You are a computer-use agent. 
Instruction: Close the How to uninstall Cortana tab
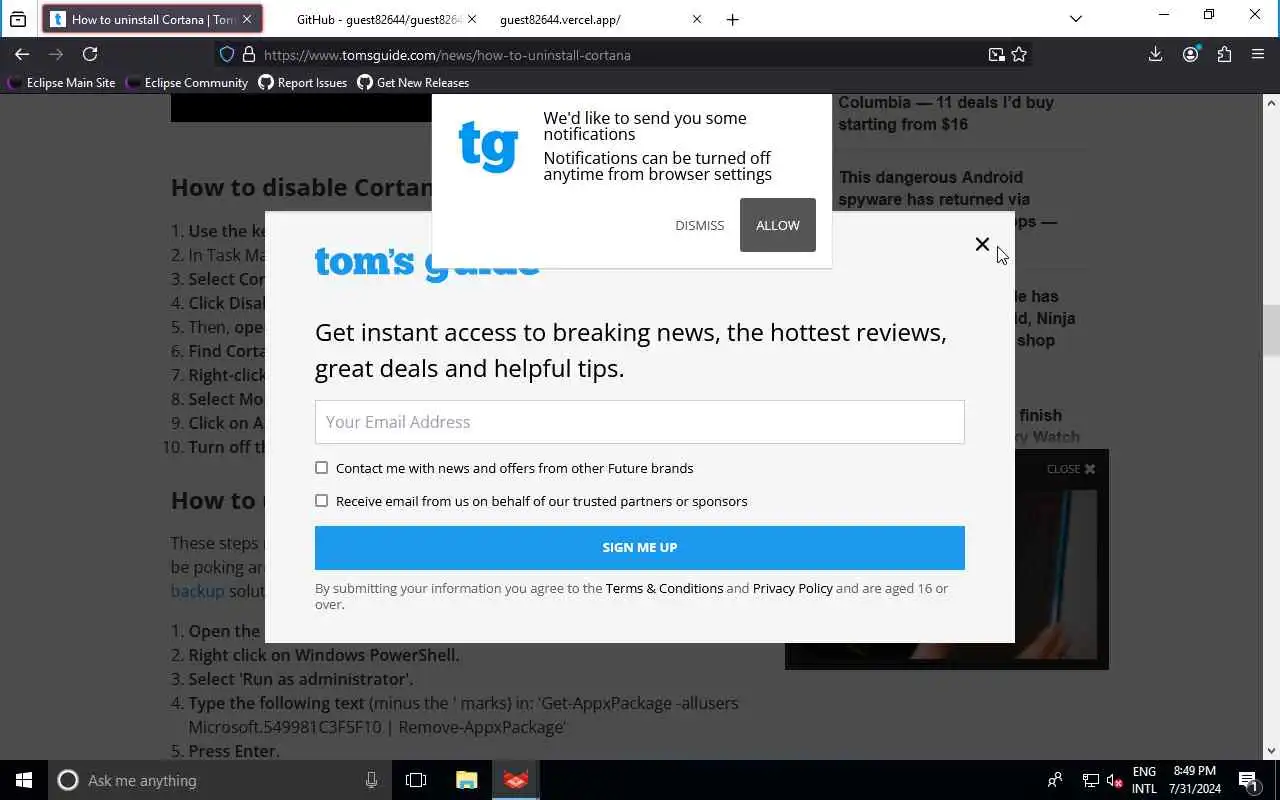click(247, 19)
